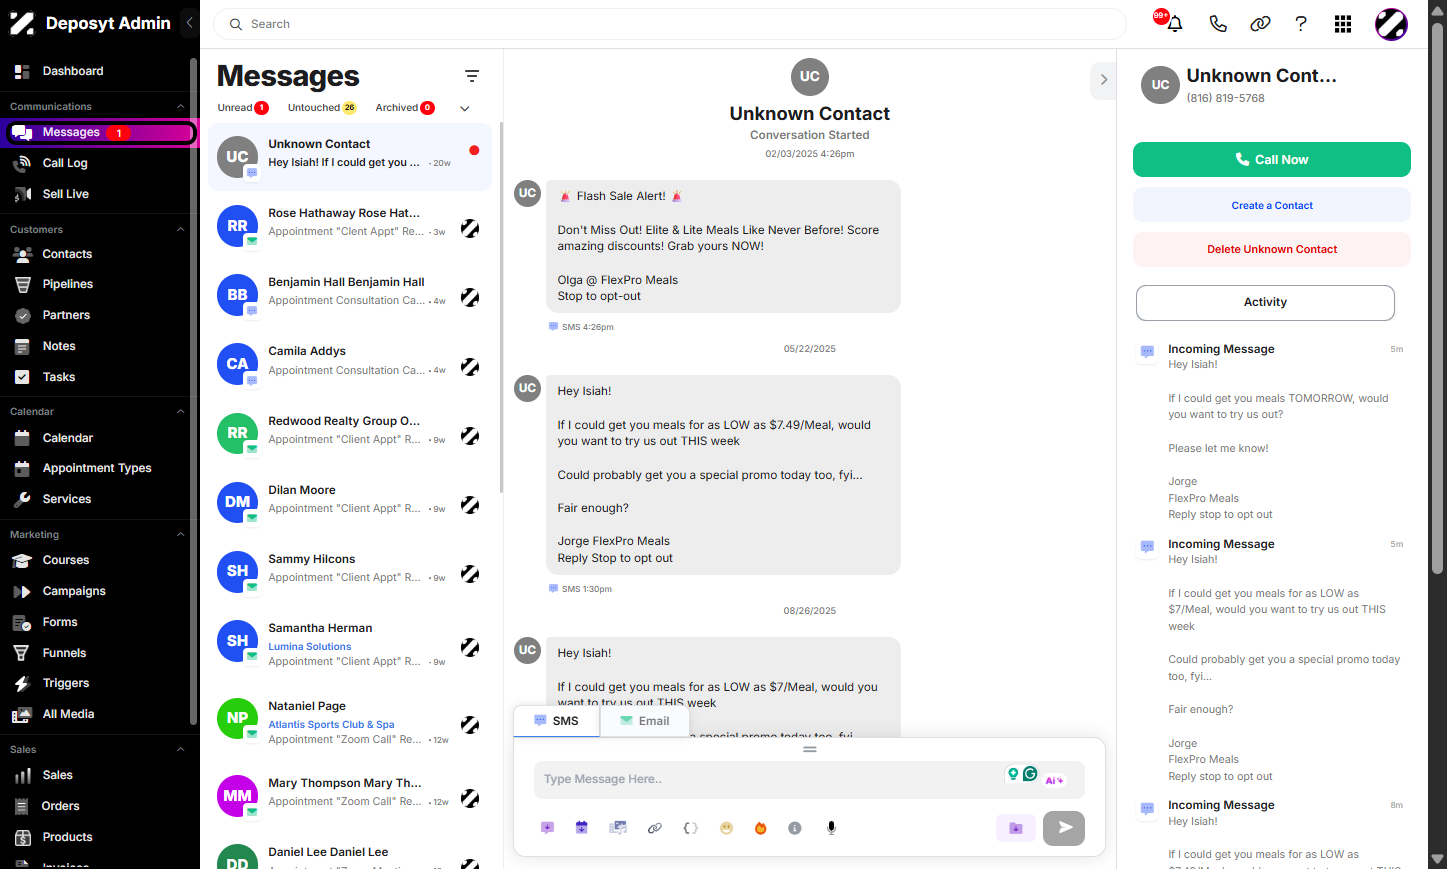Image resolution: width=1447 pixels, height=869 pixels.
Task: Expand the message status dropdown chevron
Action: point(465,108)
